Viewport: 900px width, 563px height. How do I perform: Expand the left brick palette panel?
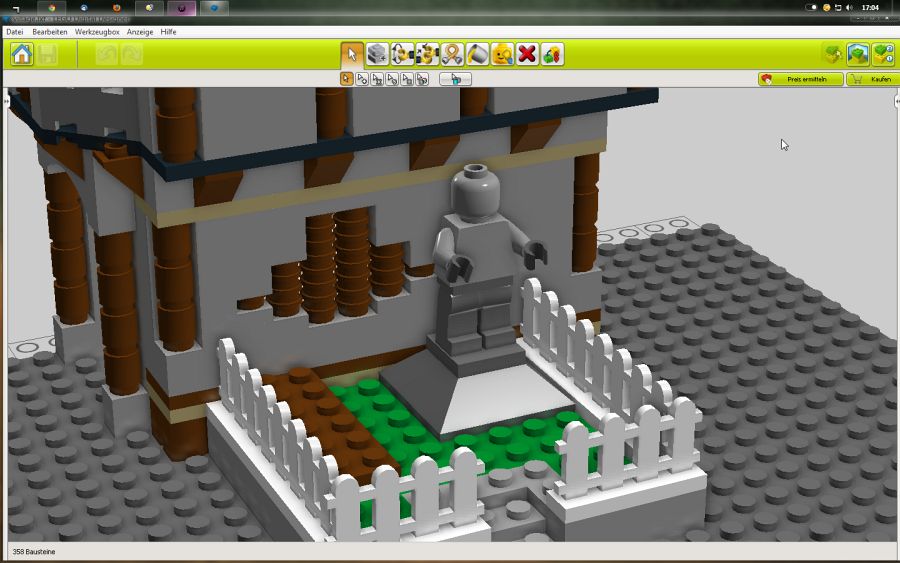tap(4, 101)
